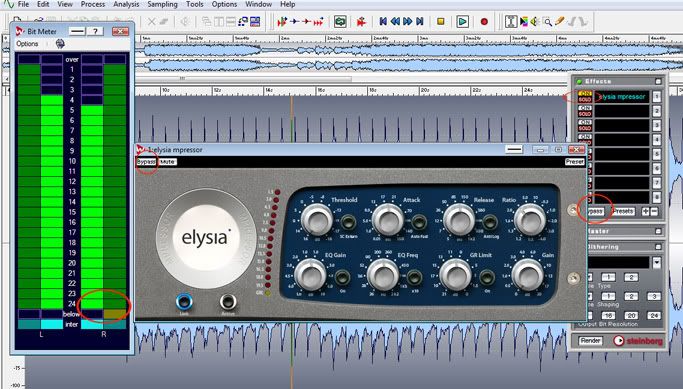Click the minus button beside Presets
The height and width of the screenshot is (389, 683).
point(654,211)
